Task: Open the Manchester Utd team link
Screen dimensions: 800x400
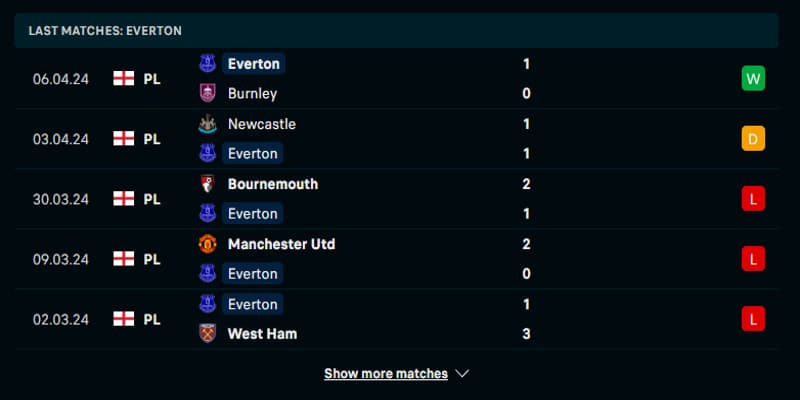Action: pyautogui.click(x=281, y=244)
